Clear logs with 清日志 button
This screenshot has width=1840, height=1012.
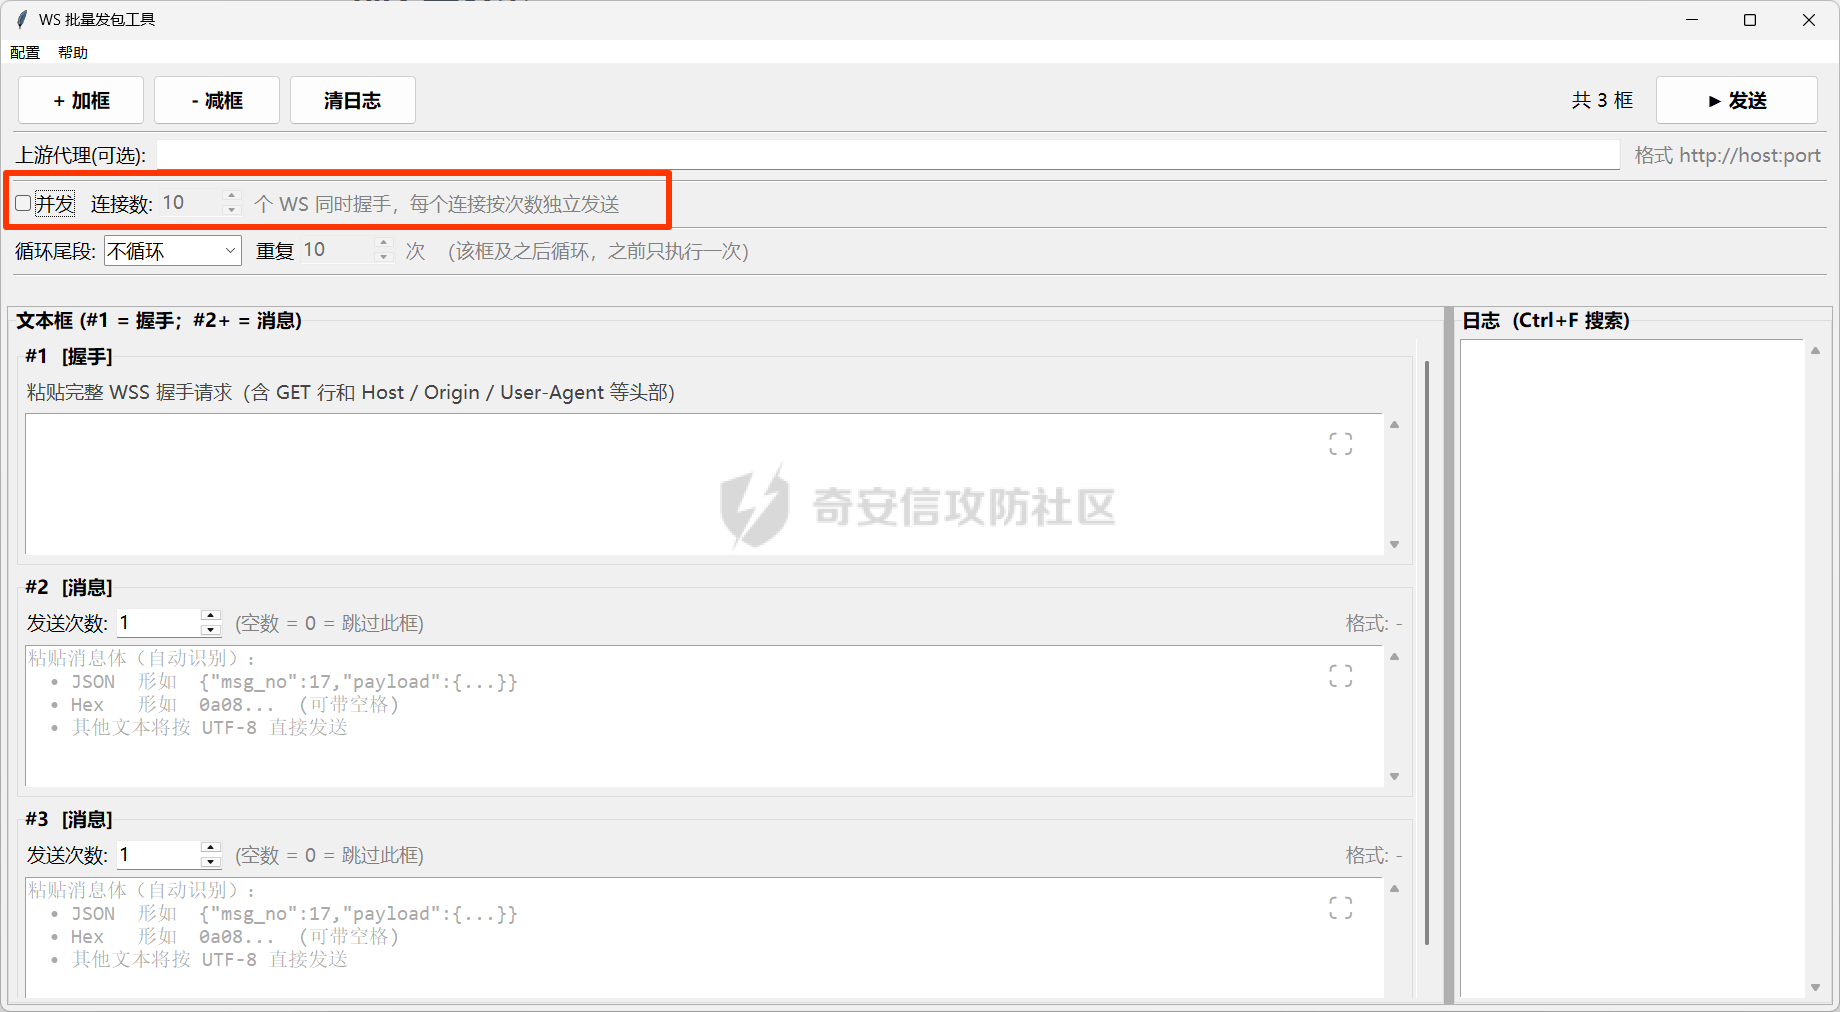click(x=353, y=100)
